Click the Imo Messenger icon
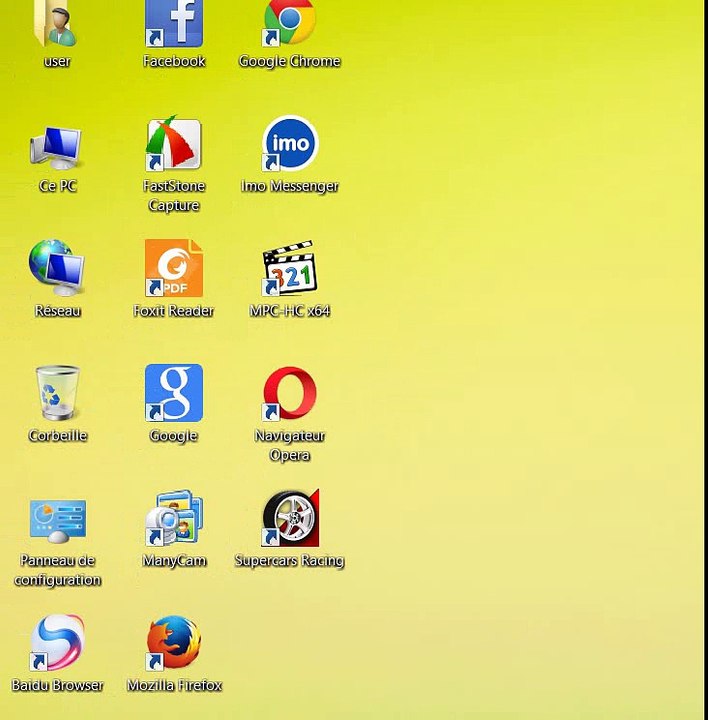Screen dimensions: 708x720 click(x=290, y=143)
